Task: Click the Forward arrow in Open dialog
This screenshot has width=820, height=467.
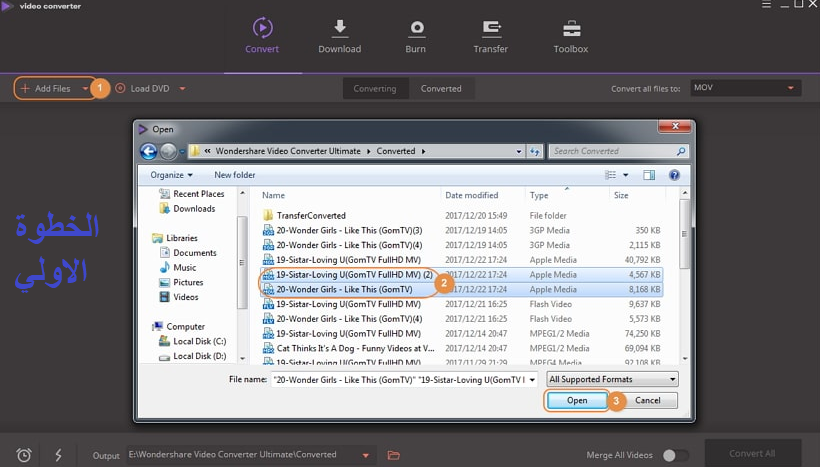Action: click(168, 152)
